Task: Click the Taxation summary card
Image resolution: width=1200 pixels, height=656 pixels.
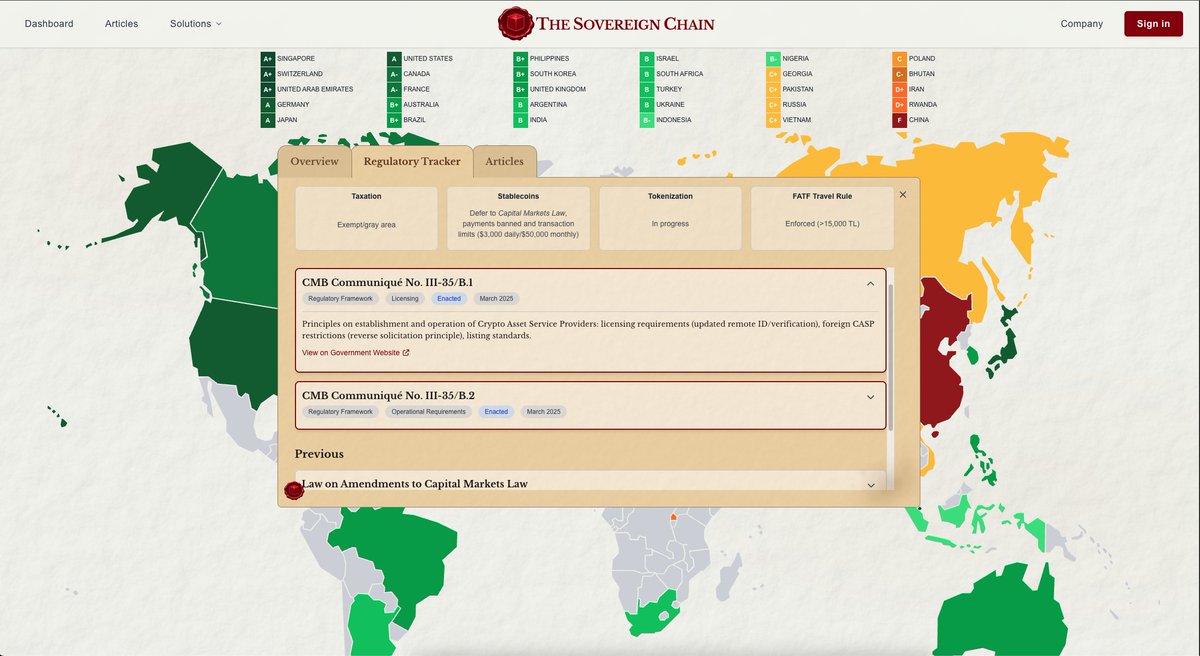Action: click(366, 218)
